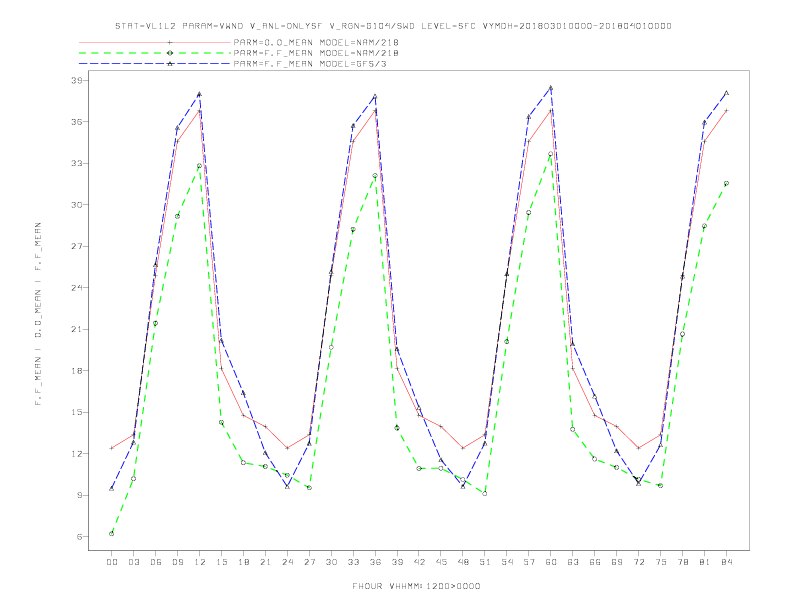This screenshot has width=792, height=612.
Task: Click x-axis forecast hour label 03
Action: click(133, 562)
